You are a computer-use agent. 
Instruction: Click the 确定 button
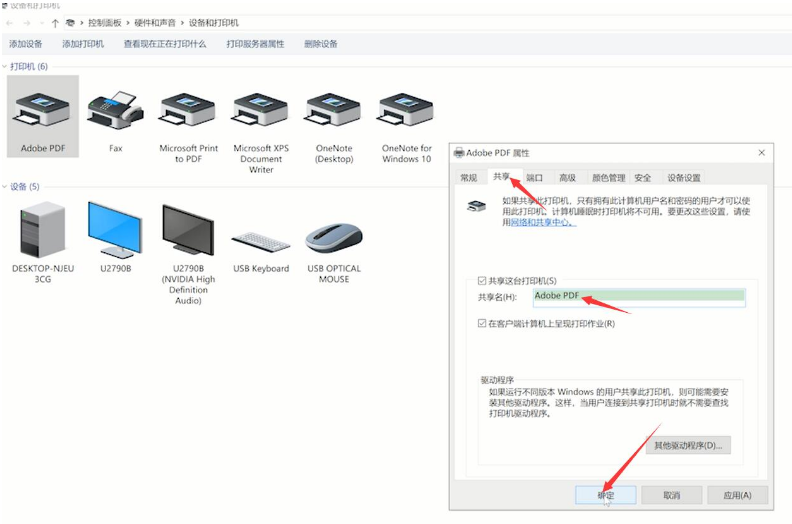(x=605, y=495)
